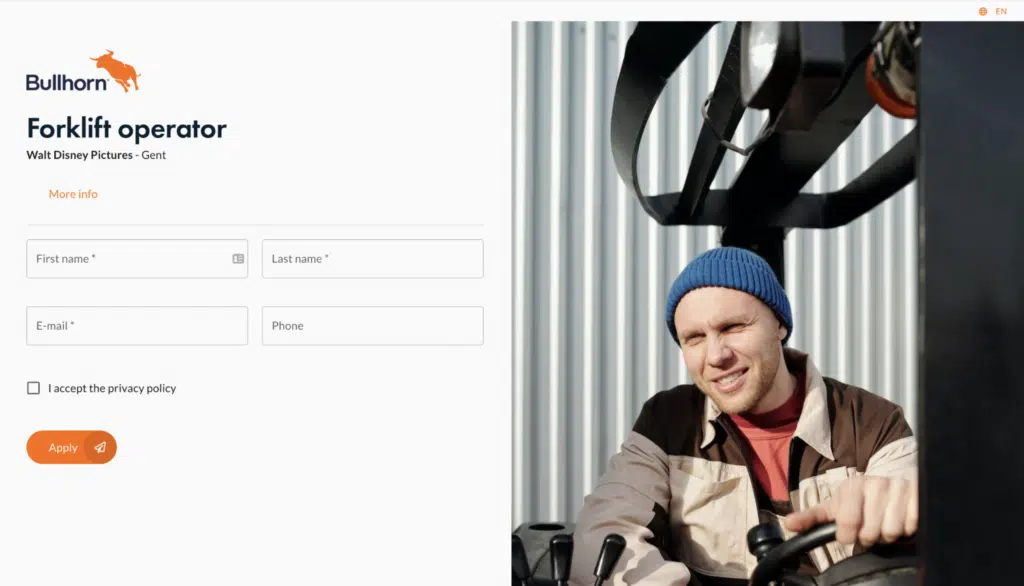
Task: Click the 'Forklift operator' job title heading
Action: [127, 128]
